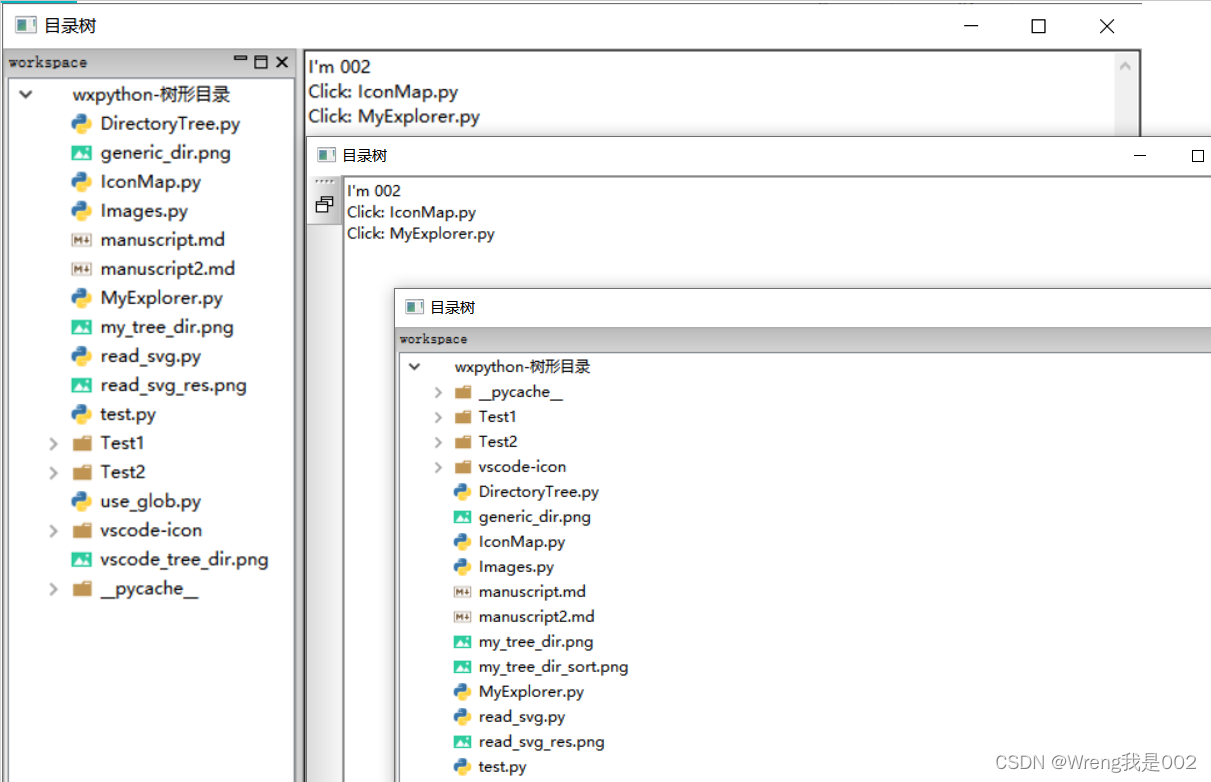Click scroll-up arrow in back window log
The height and width of the screenshot is (782, 1211).
click(x=1125, y=67)
